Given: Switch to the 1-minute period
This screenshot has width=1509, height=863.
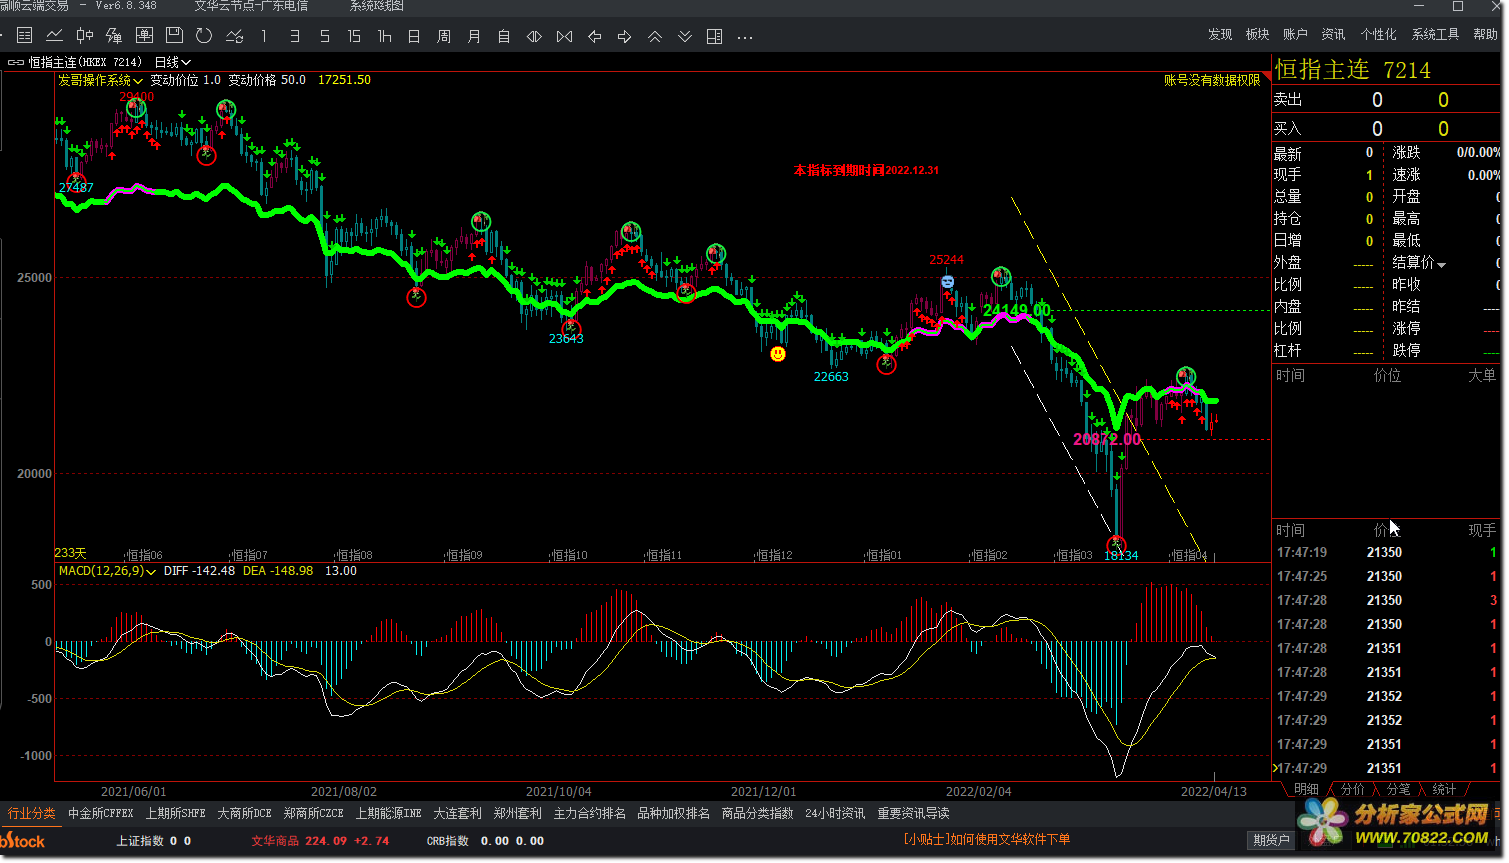Looking at the screenshot, I should 264,36.
